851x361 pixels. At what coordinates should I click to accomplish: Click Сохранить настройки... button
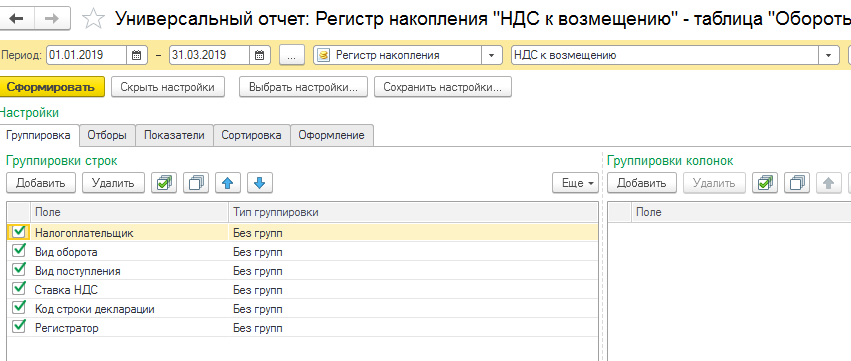(442, 87)
